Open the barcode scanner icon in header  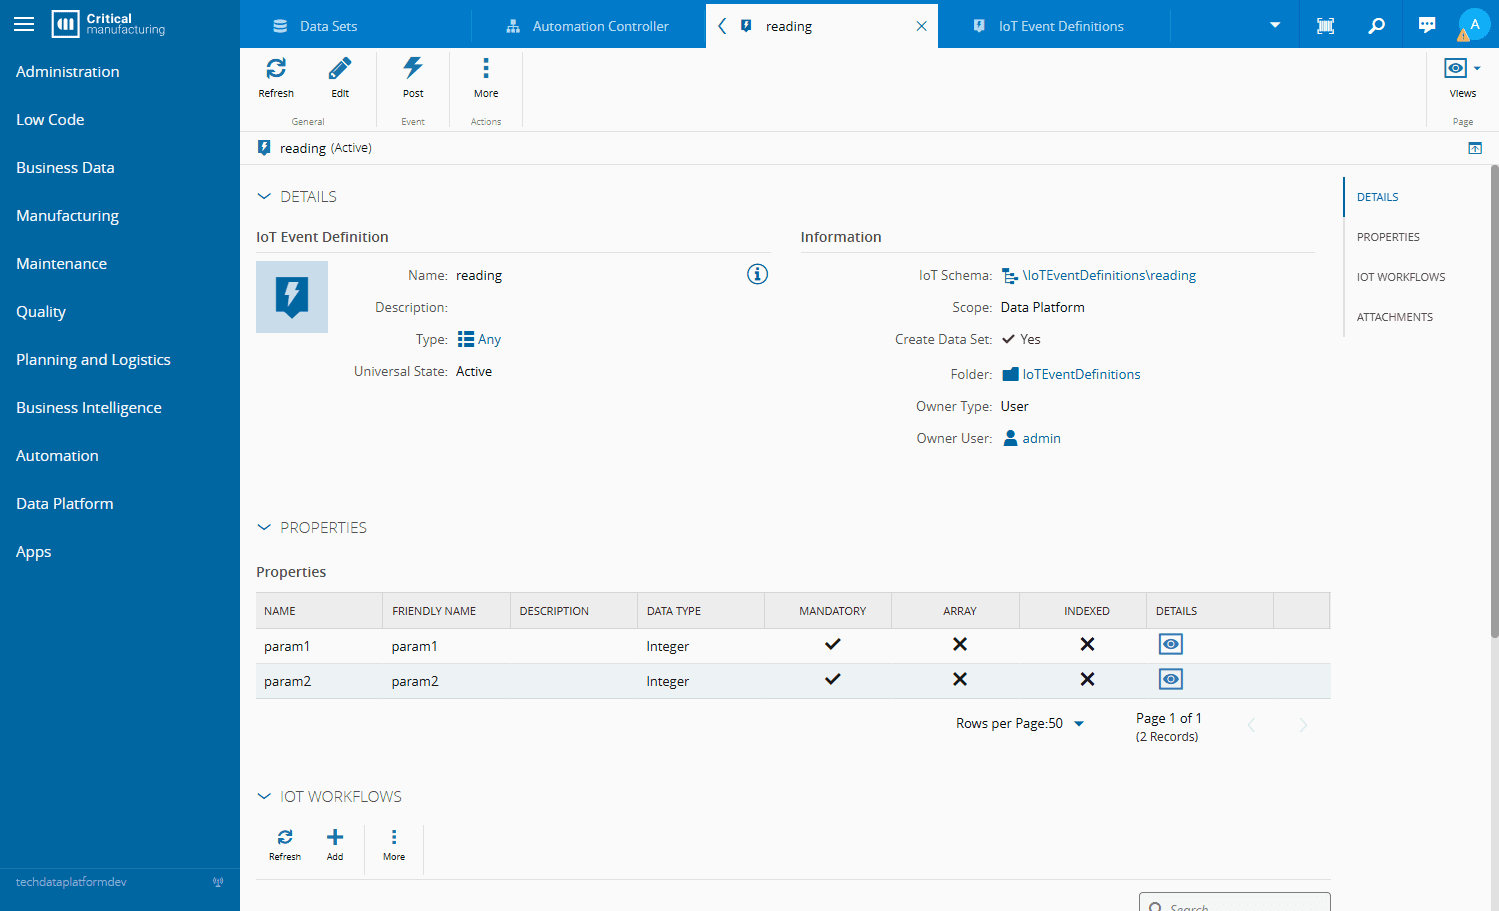point(1325,25)
